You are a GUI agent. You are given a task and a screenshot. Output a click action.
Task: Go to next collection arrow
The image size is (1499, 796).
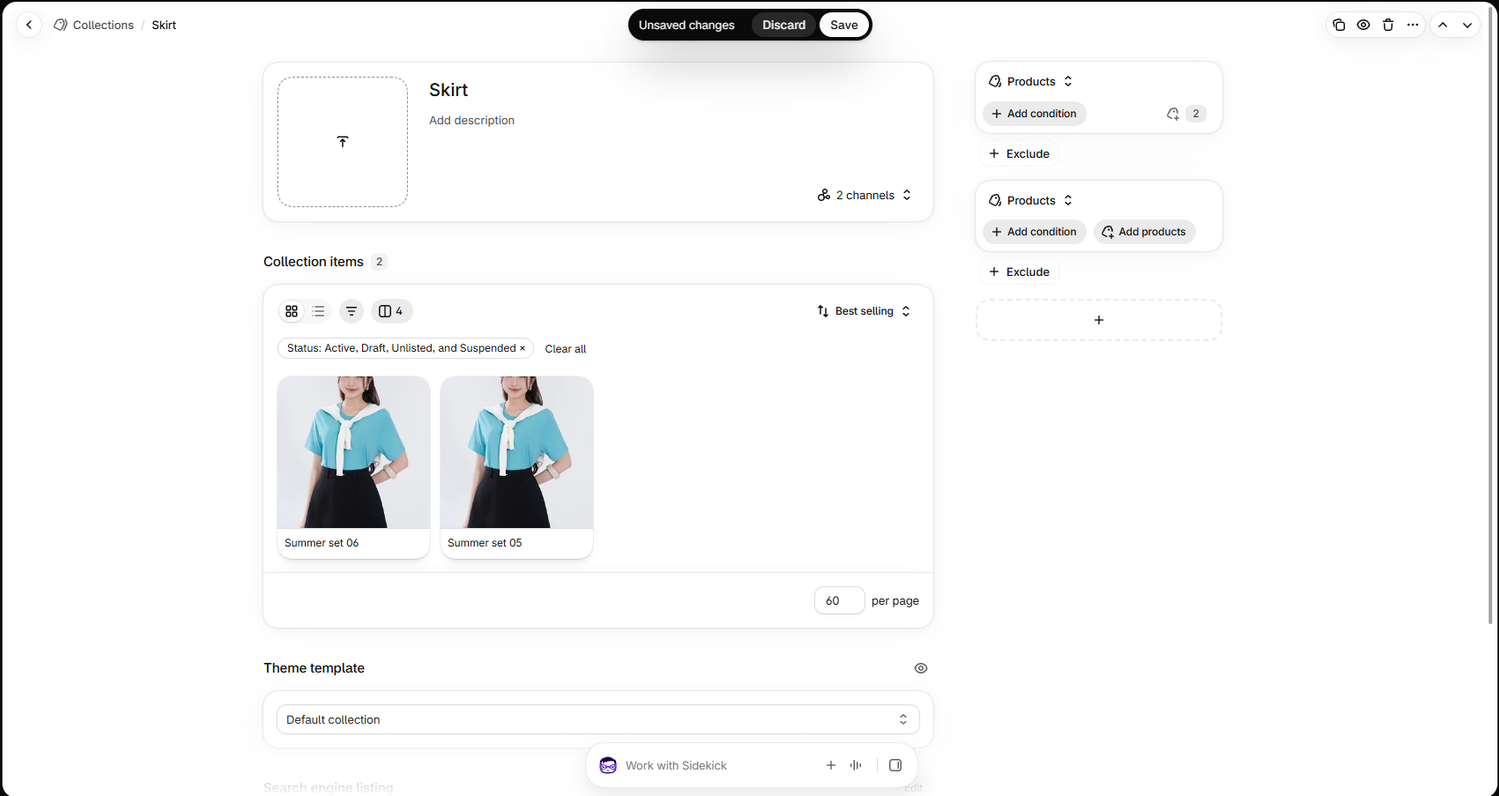point(1467,25)
